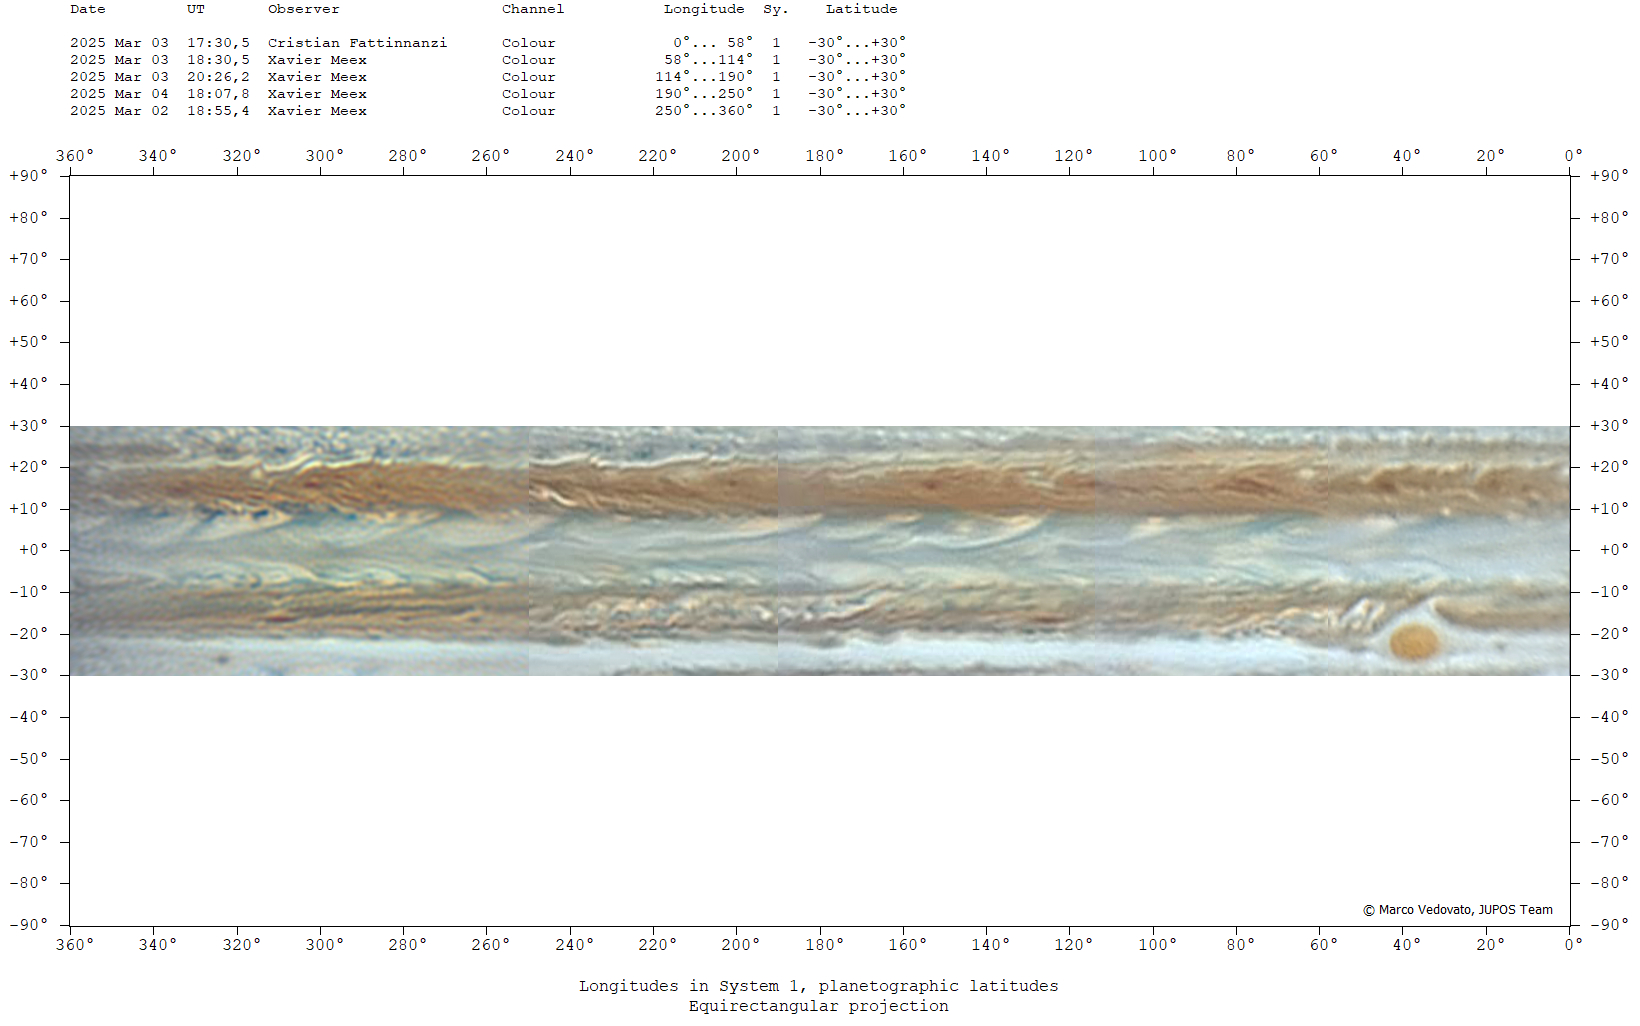Click the caption "Longitudes in System 1, planetographic latitudes"
The height and width of the screenshot is (1026, 1640).
tap(818, 986)
